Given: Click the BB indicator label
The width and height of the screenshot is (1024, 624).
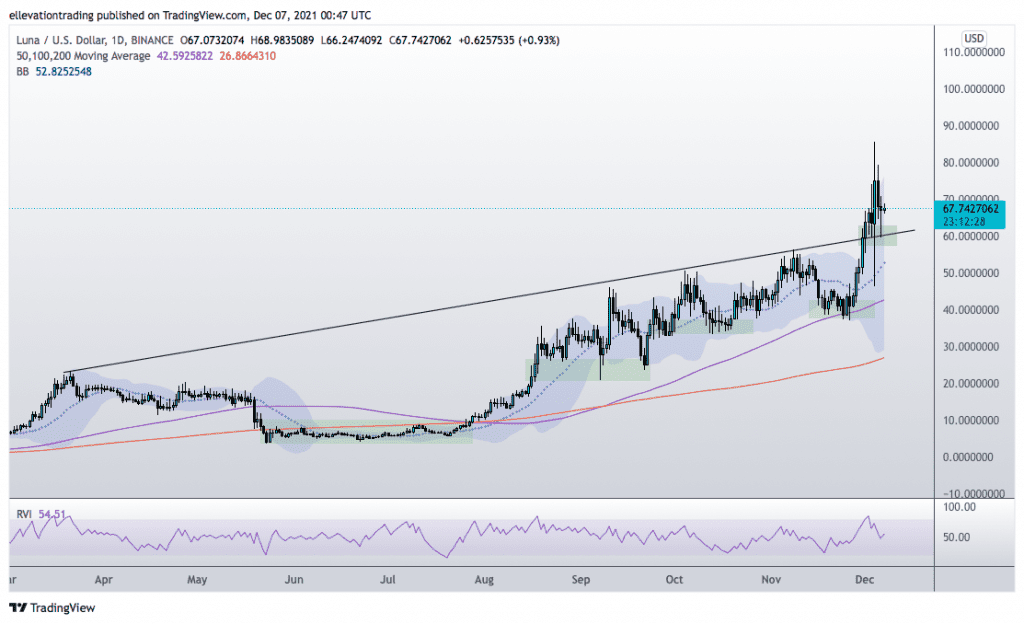Looking at the screenshot, I should (x=23, y=72).
